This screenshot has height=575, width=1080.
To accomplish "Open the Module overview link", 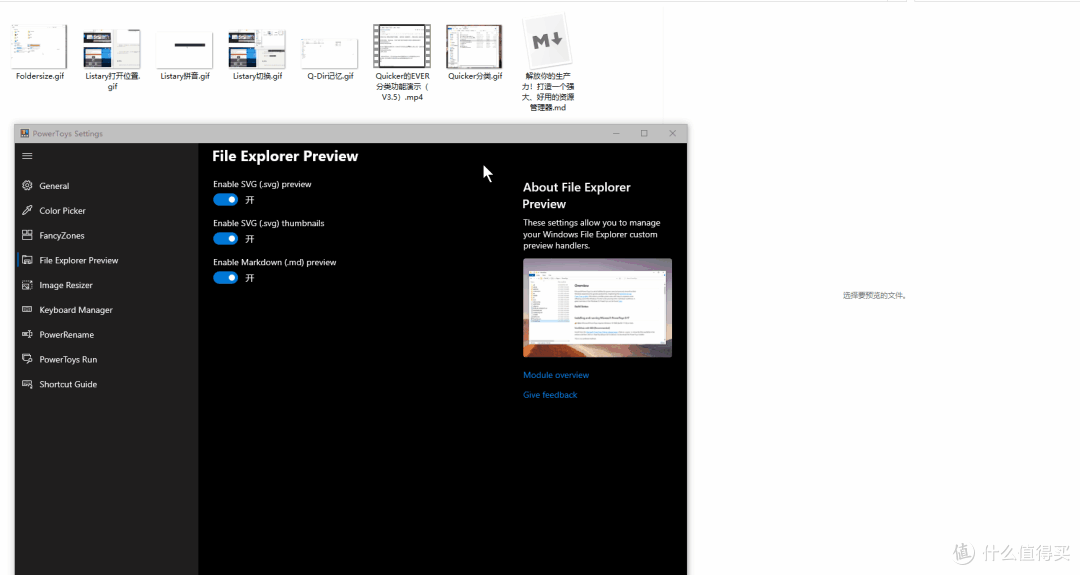I will coord(556,375).
